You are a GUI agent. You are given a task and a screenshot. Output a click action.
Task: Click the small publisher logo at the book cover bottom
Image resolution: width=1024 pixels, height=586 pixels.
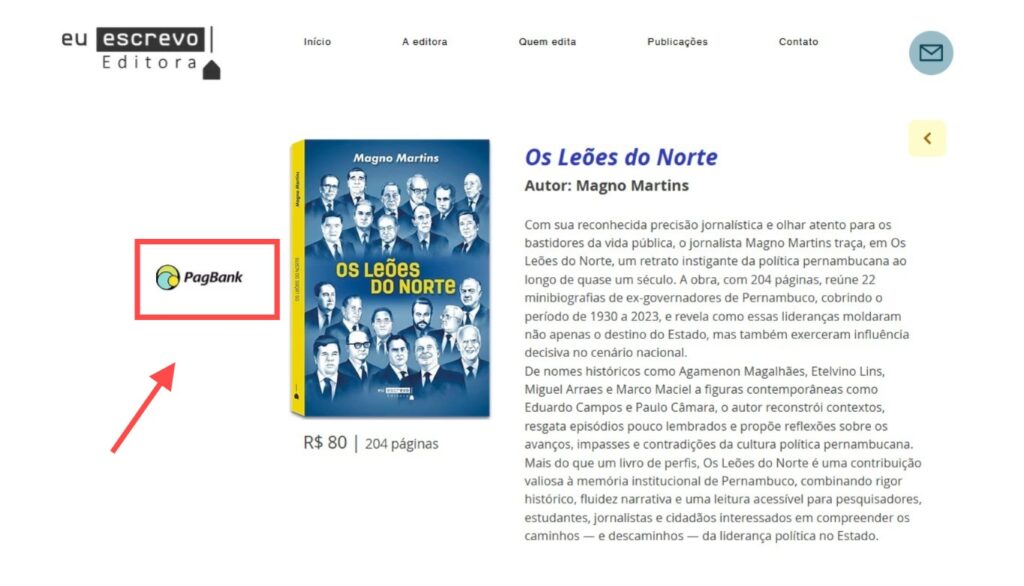point(396,392)
